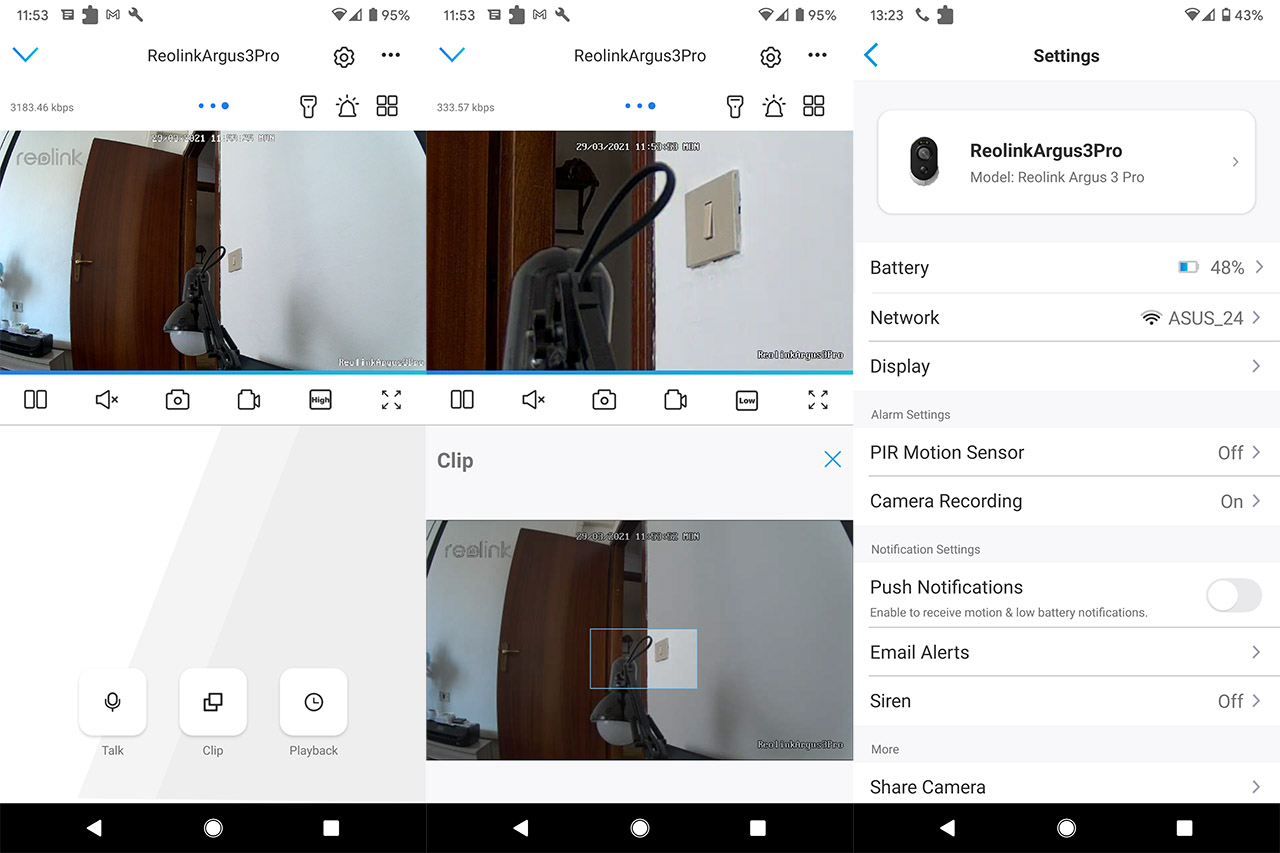Tap Android recents button under Clip screen
The width and height of the screenshot is (1280, 853).
tap(758, 828)
